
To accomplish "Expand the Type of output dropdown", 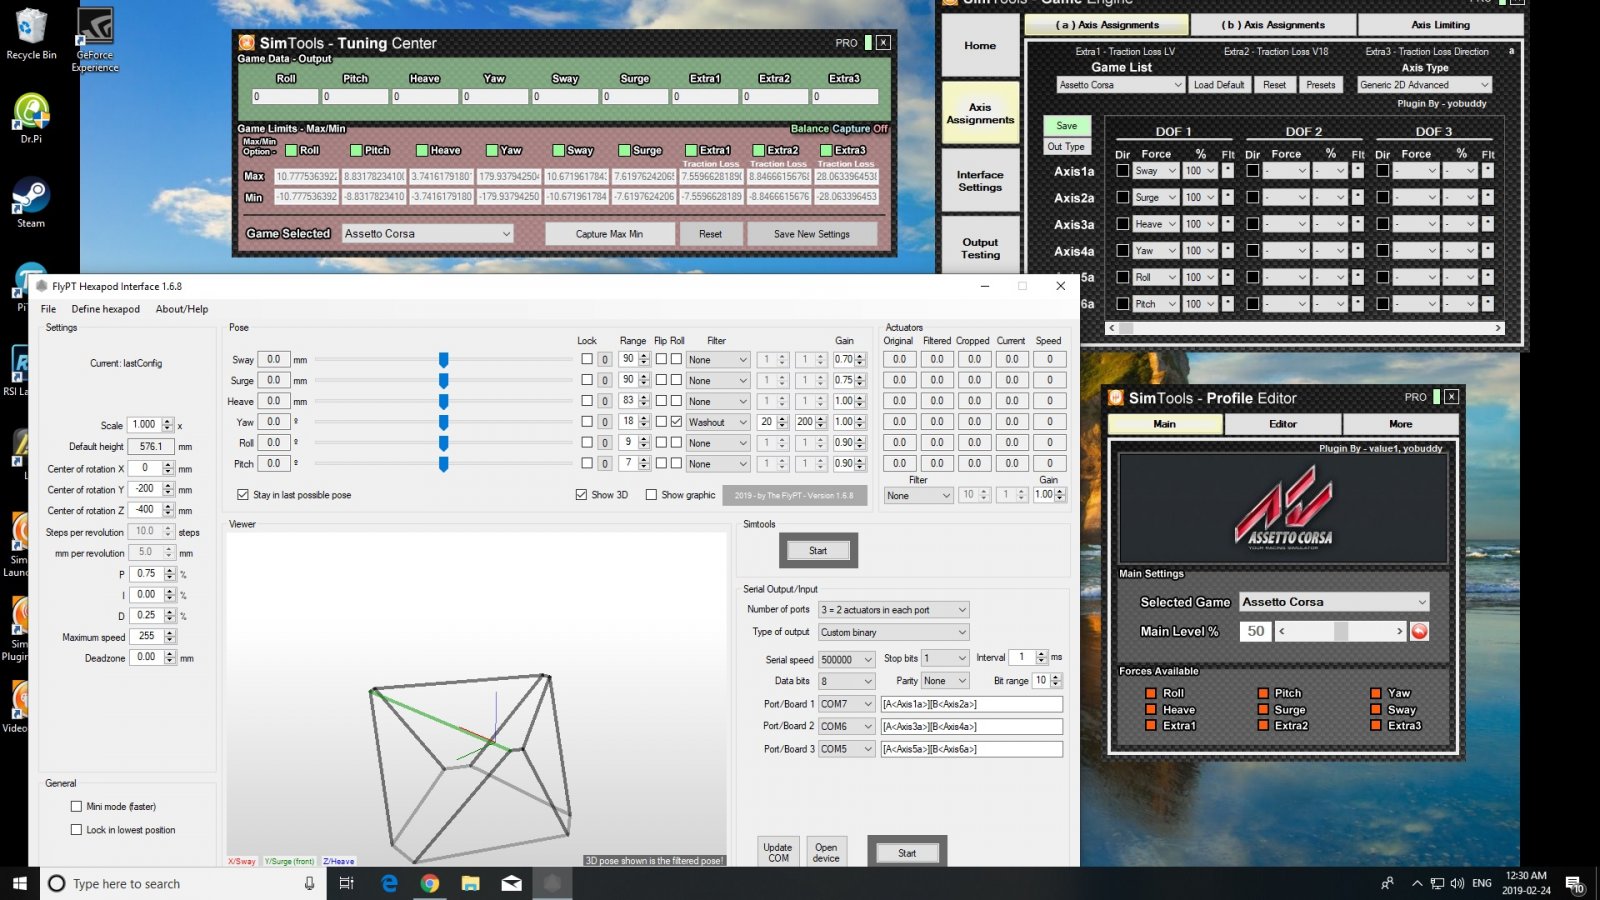I will click(x=894, y=632).
